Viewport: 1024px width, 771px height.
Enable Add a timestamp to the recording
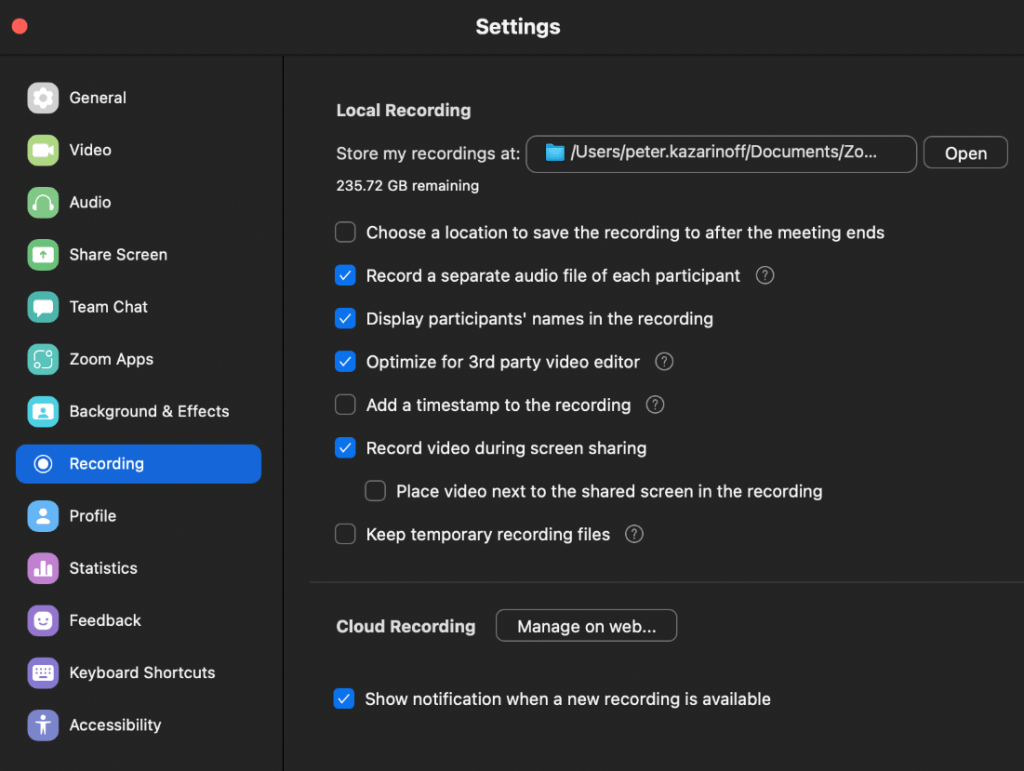coord(345,405)
